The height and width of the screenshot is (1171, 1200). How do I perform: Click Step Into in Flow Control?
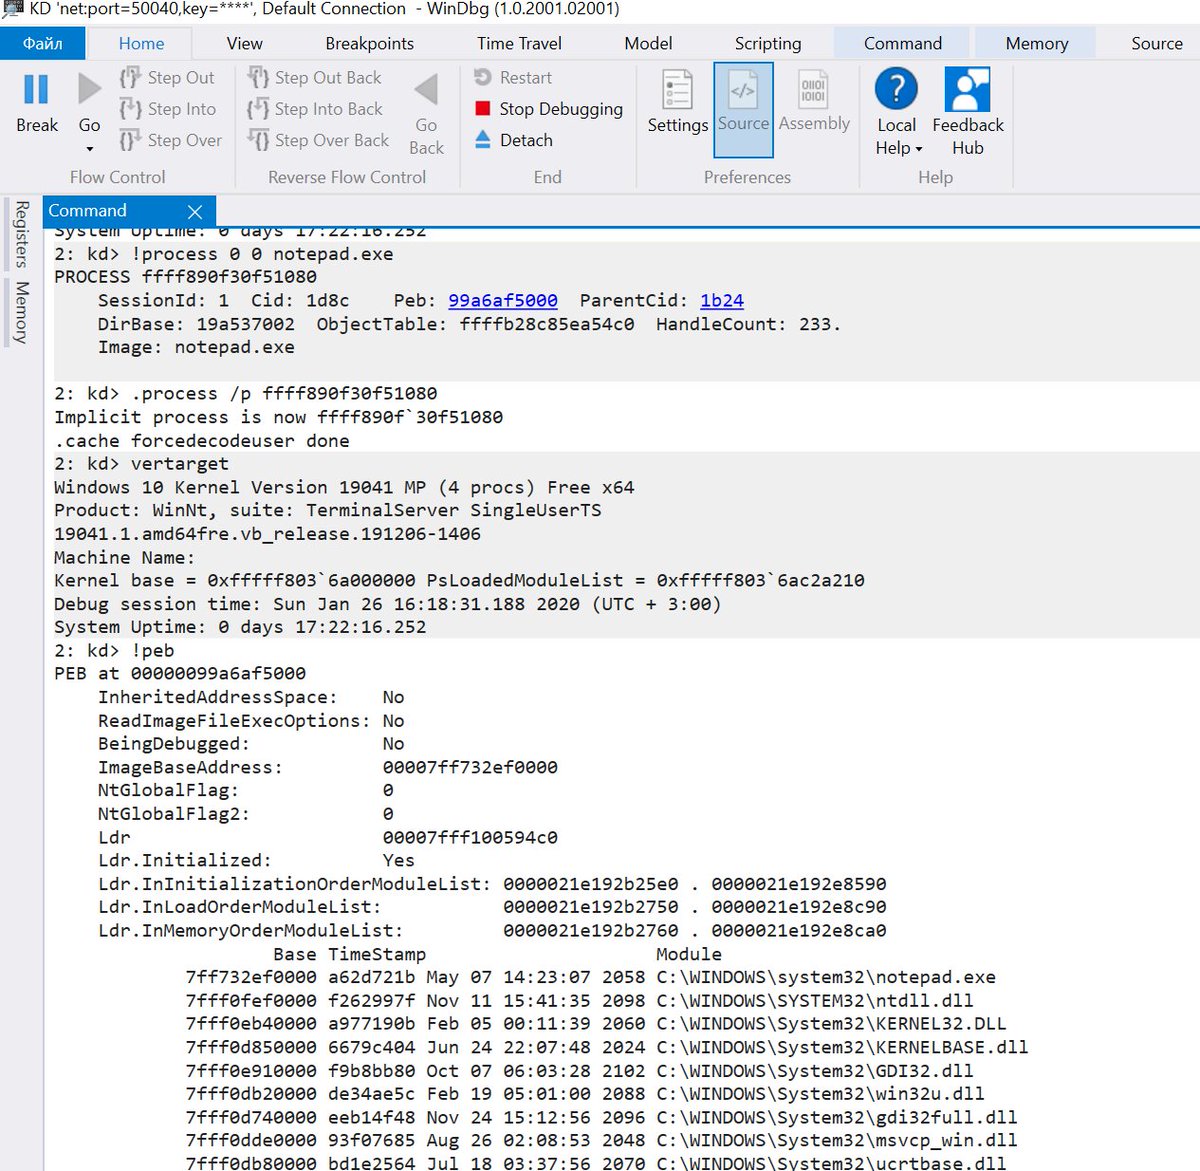click(x=167, y=109)
